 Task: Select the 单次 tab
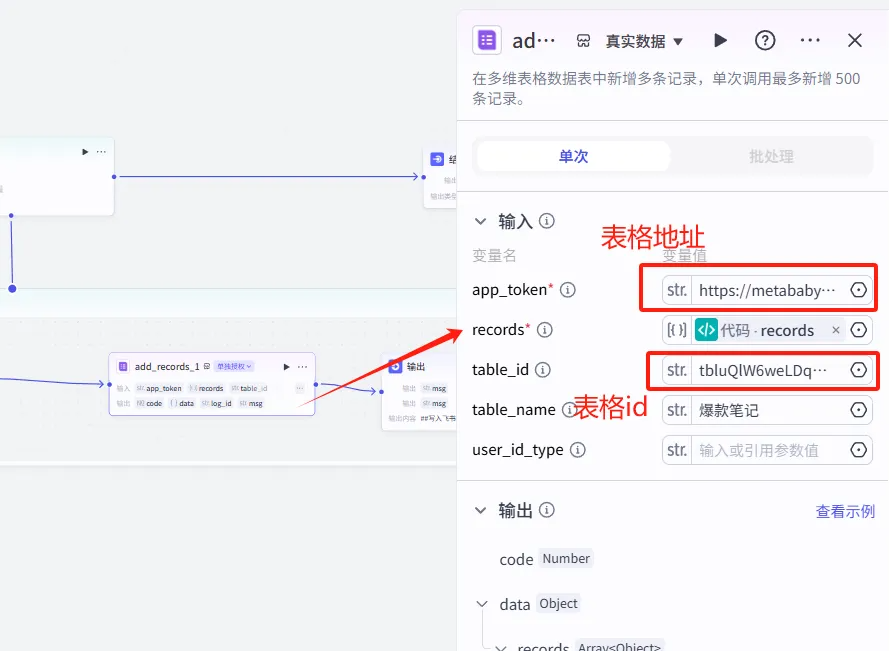(574, 156)
